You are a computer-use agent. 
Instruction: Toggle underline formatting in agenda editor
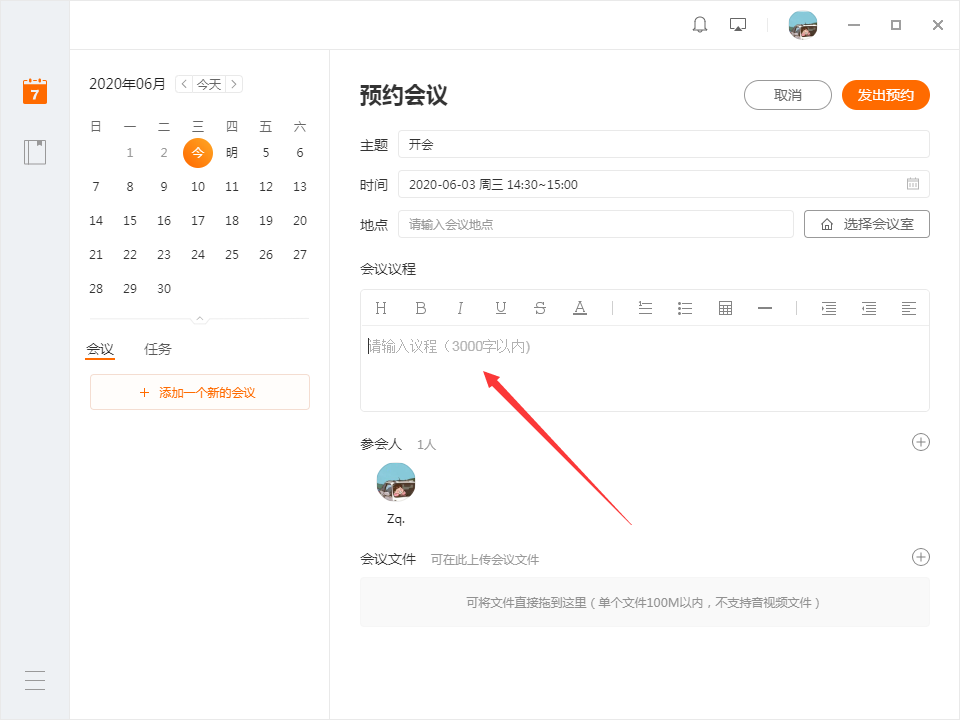point(501,308)
